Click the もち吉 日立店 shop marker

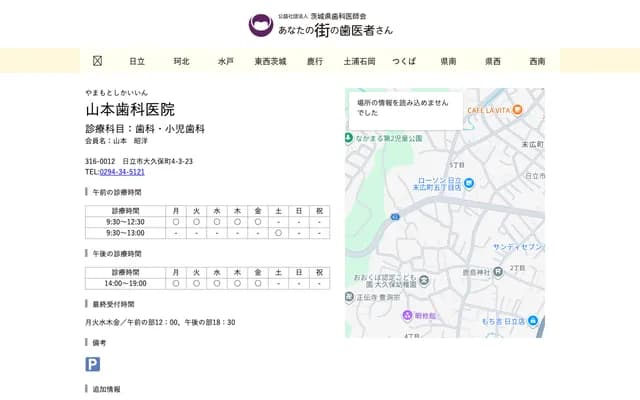533,321
